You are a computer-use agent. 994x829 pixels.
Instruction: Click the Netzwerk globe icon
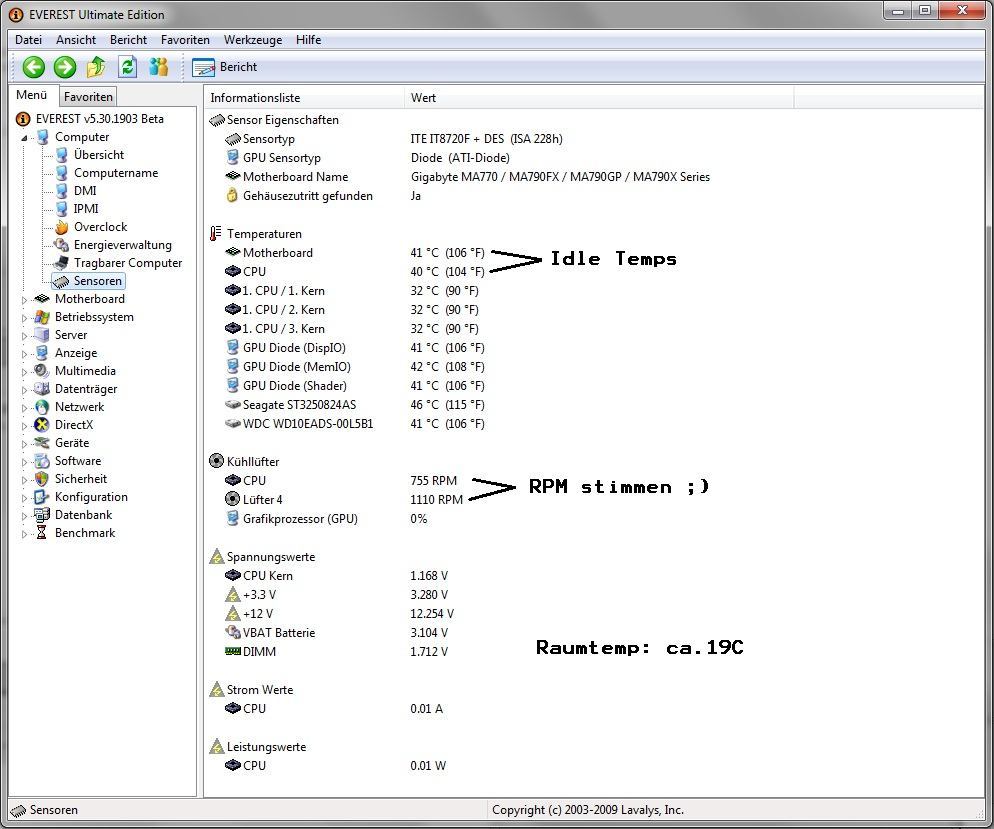point(42,407)
